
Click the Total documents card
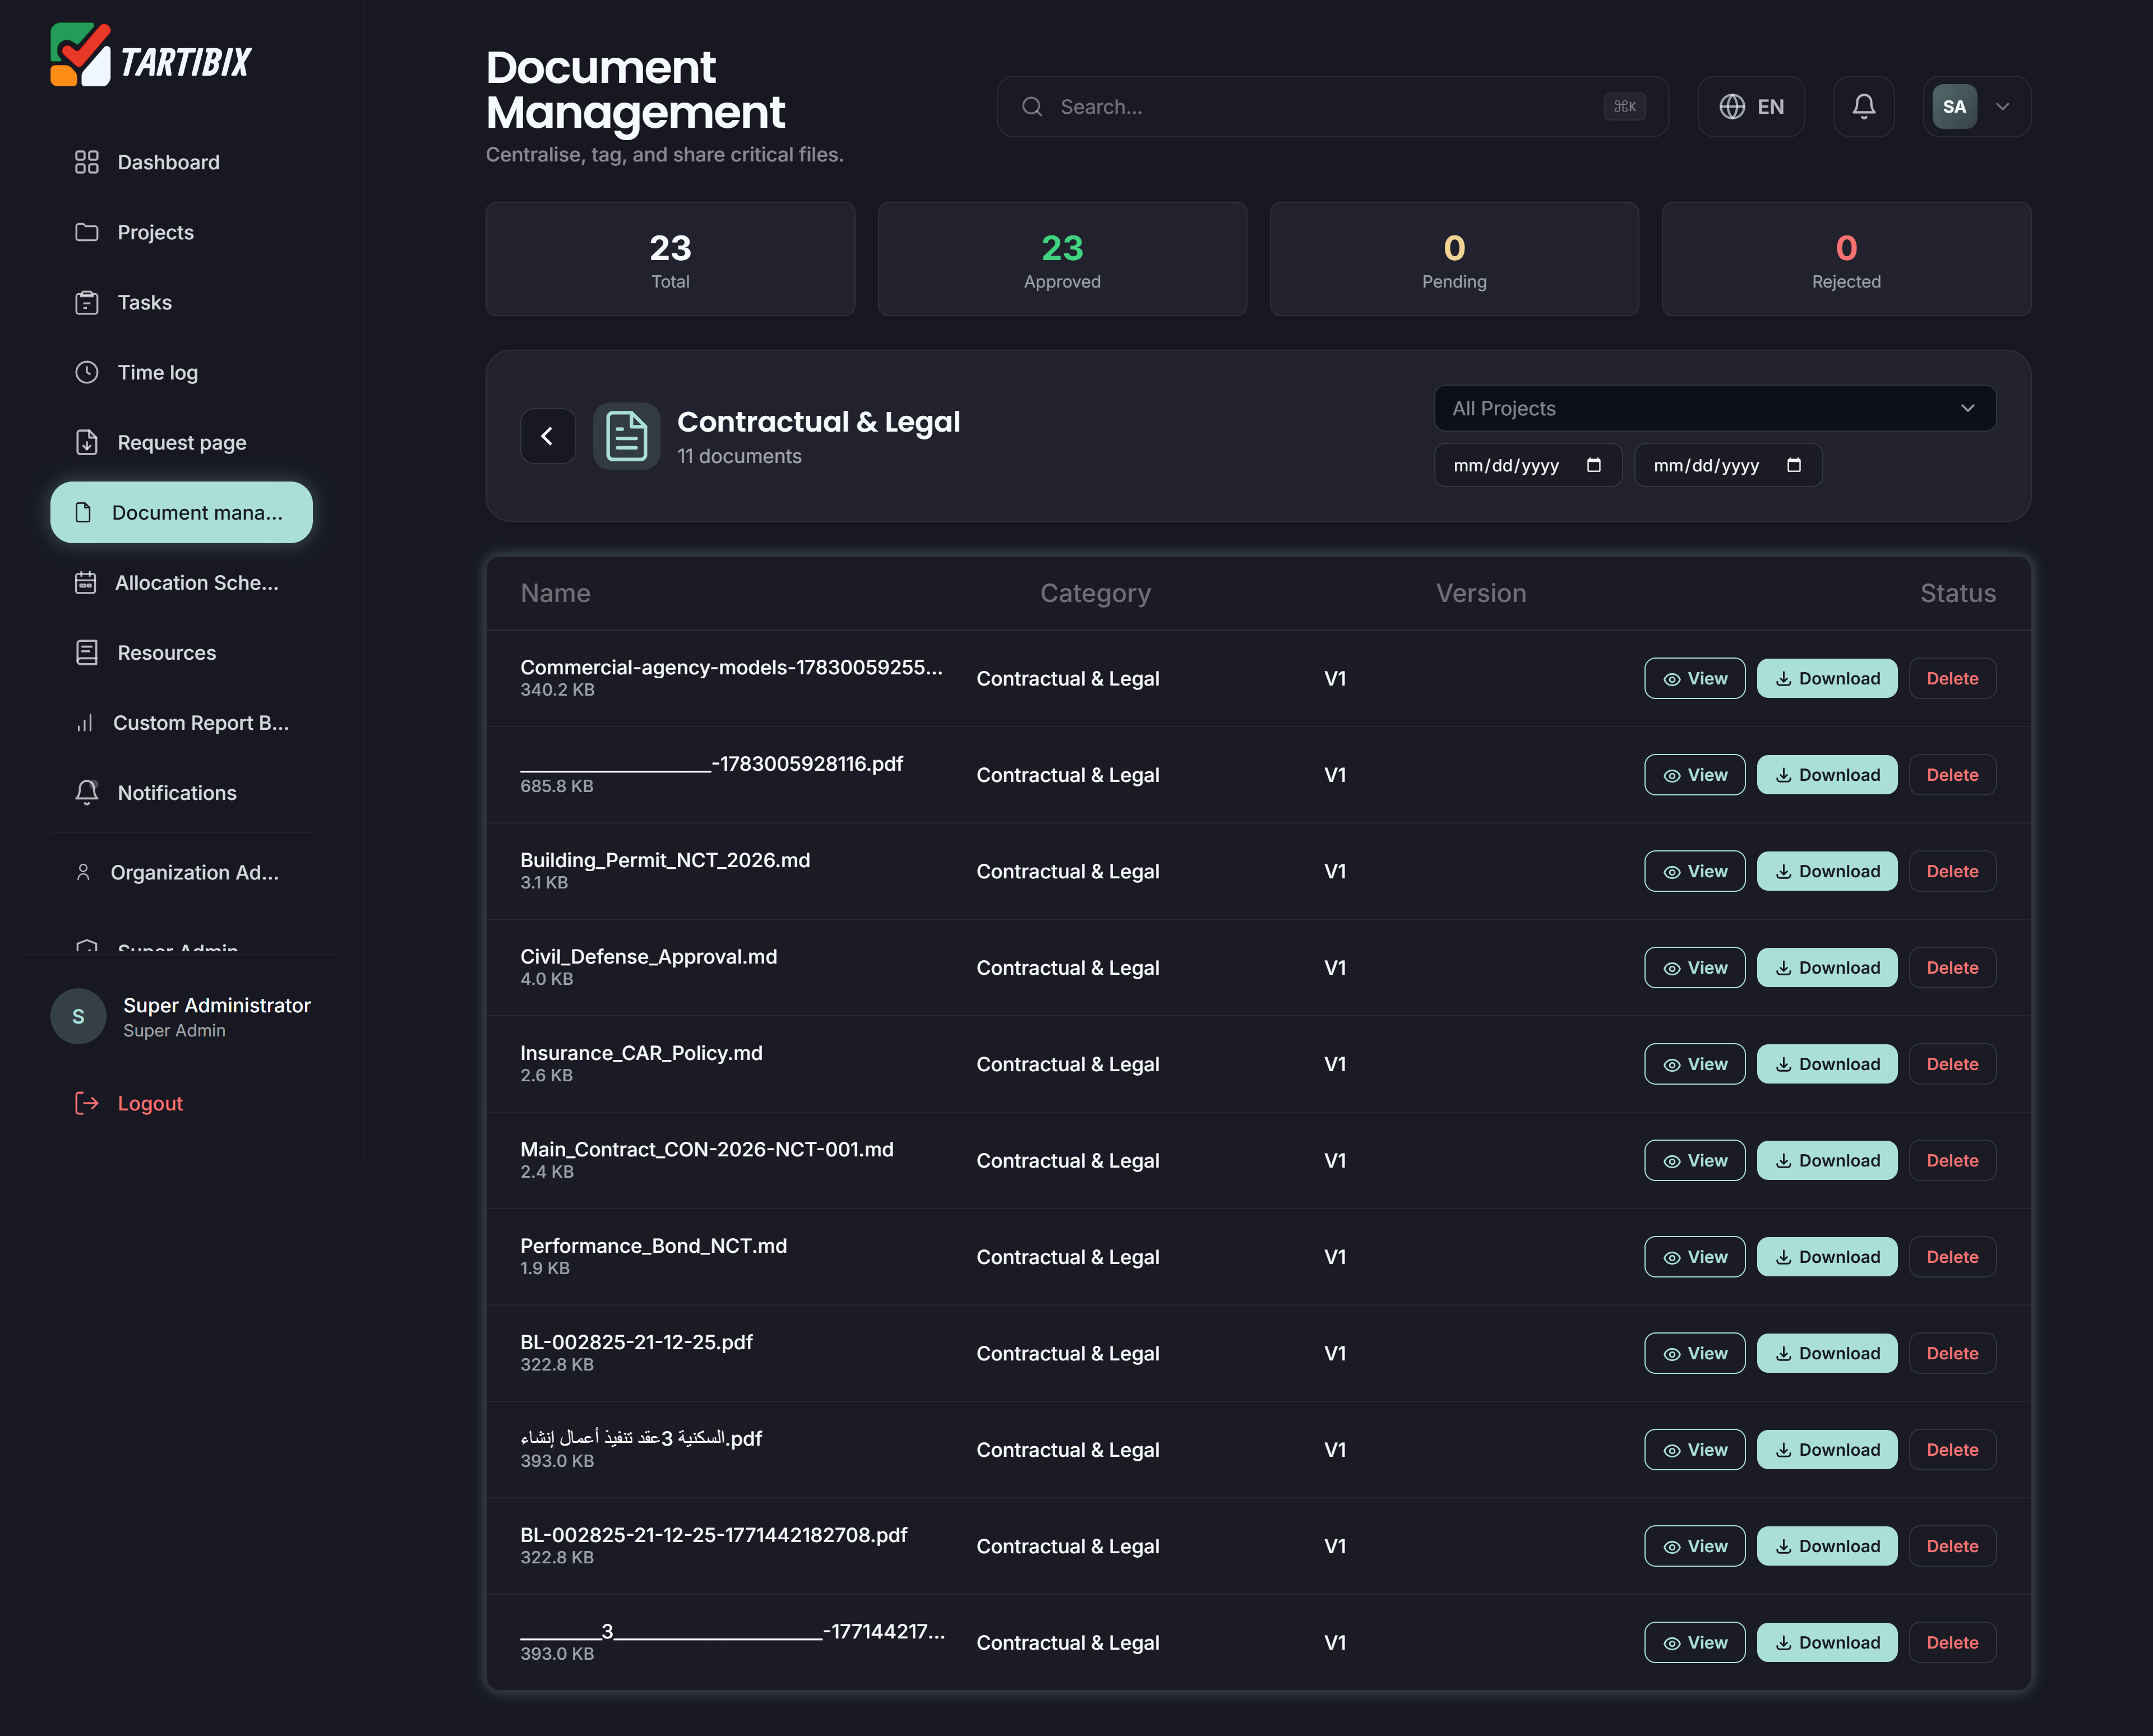(670, 259)
